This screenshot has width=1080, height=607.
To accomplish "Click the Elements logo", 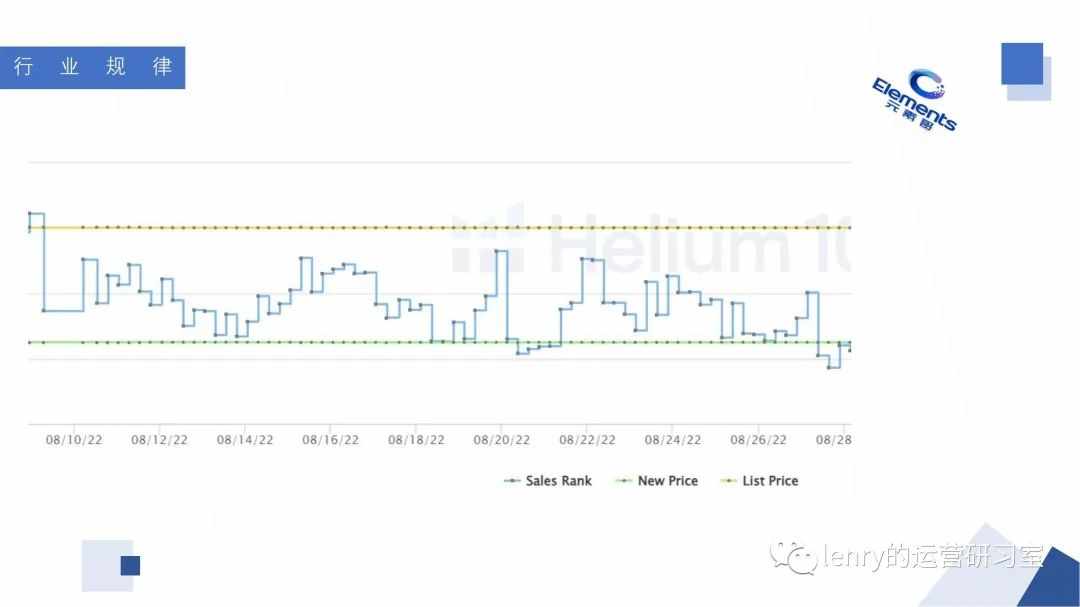I will coord(916,100).
